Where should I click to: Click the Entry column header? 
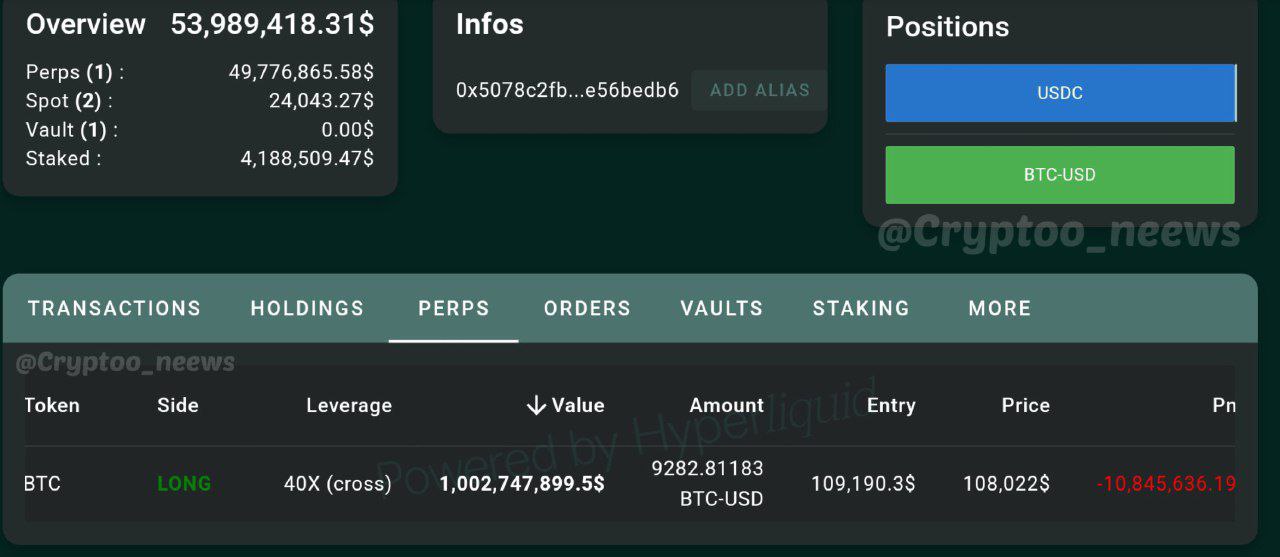(x=891, y=405)
